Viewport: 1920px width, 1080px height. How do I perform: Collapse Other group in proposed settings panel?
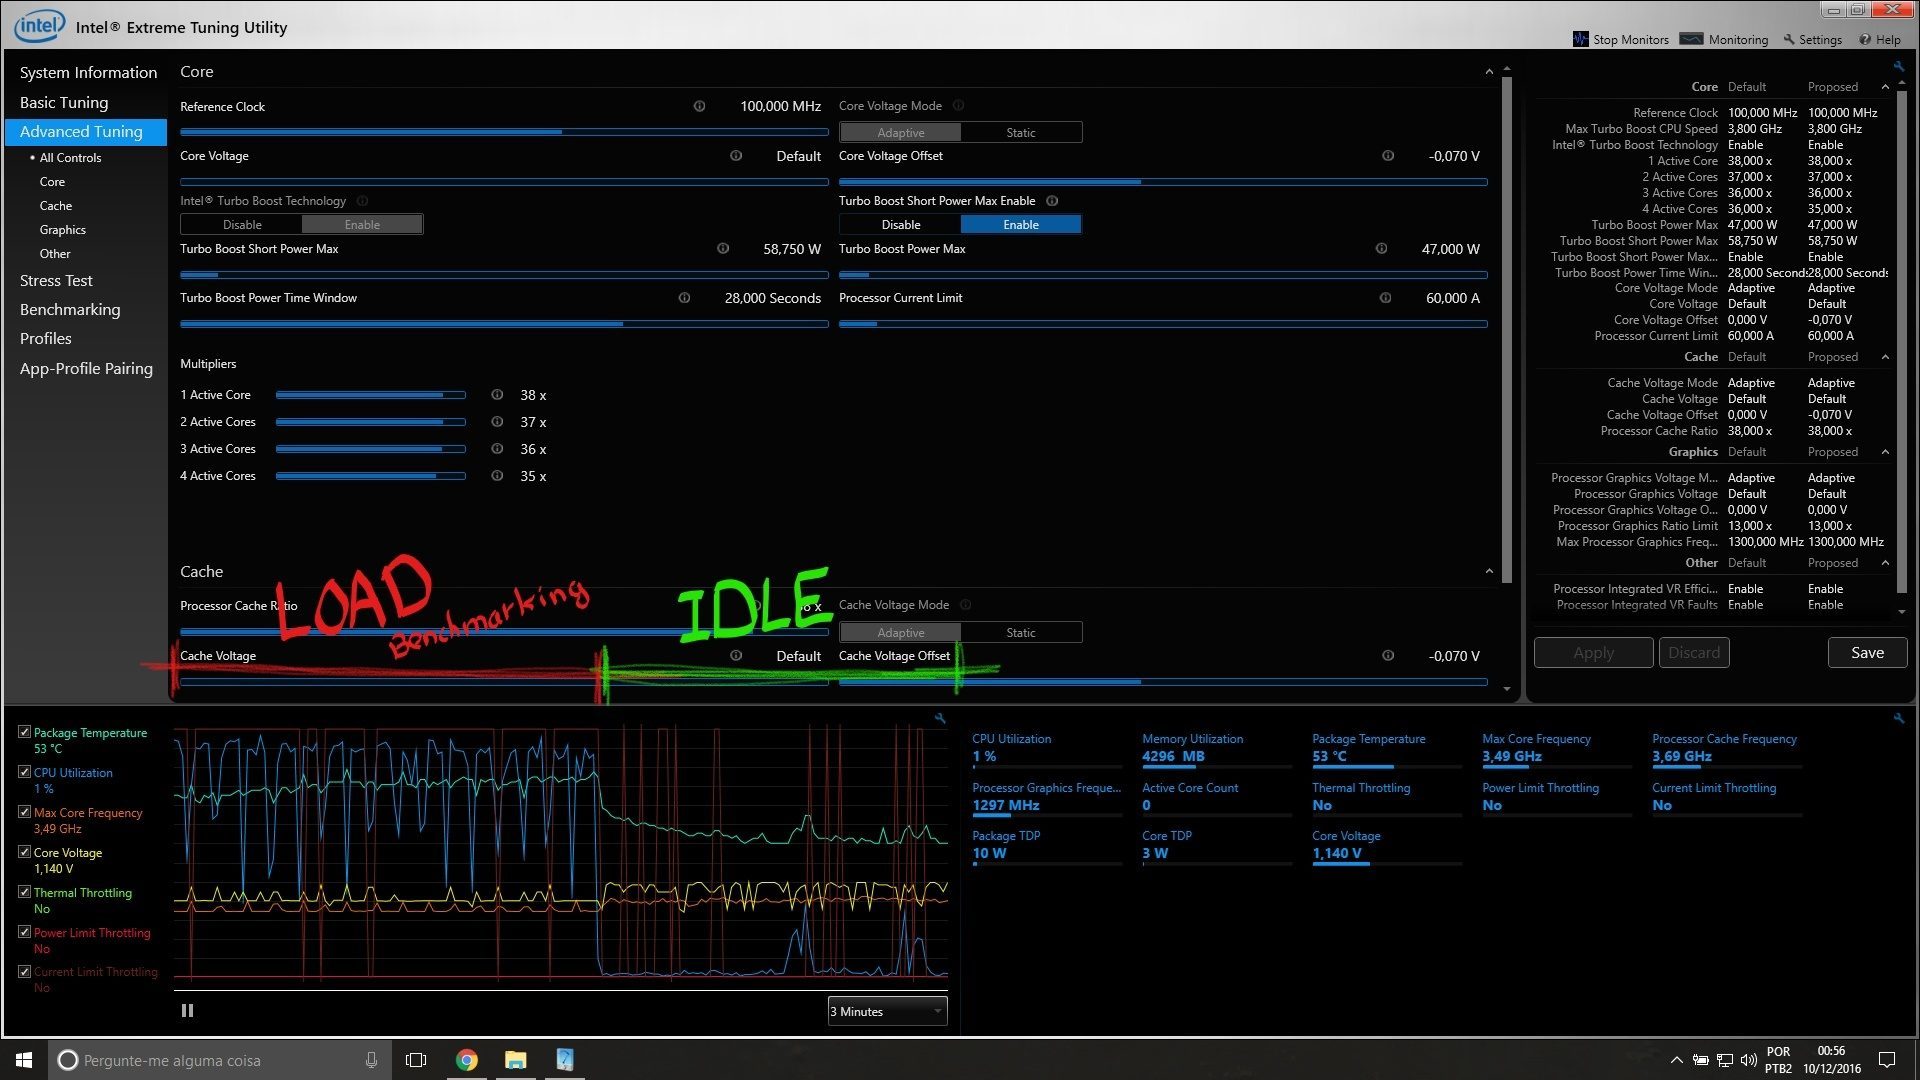pos(1885,563)
